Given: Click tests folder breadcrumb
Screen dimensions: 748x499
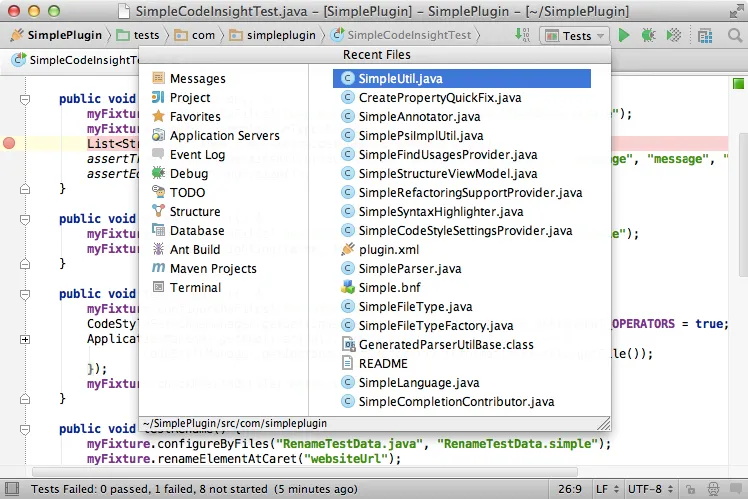Looking at the screenshot, I should (x=138, y=35).
